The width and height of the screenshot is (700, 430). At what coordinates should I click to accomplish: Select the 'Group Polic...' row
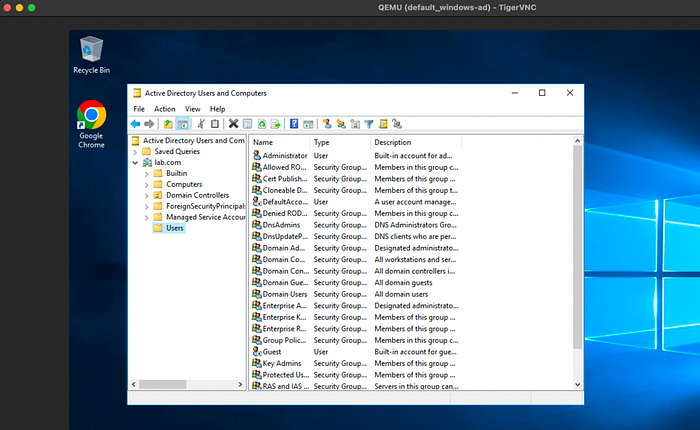point(356,340)
